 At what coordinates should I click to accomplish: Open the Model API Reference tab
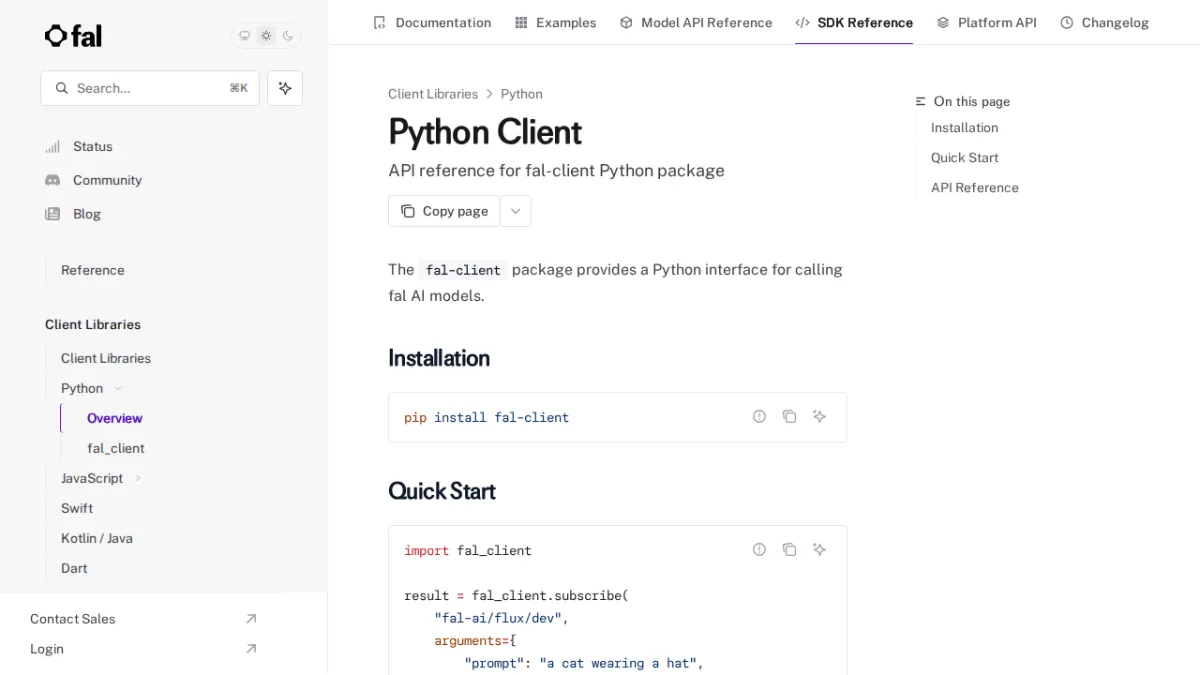tap(696, 22)
